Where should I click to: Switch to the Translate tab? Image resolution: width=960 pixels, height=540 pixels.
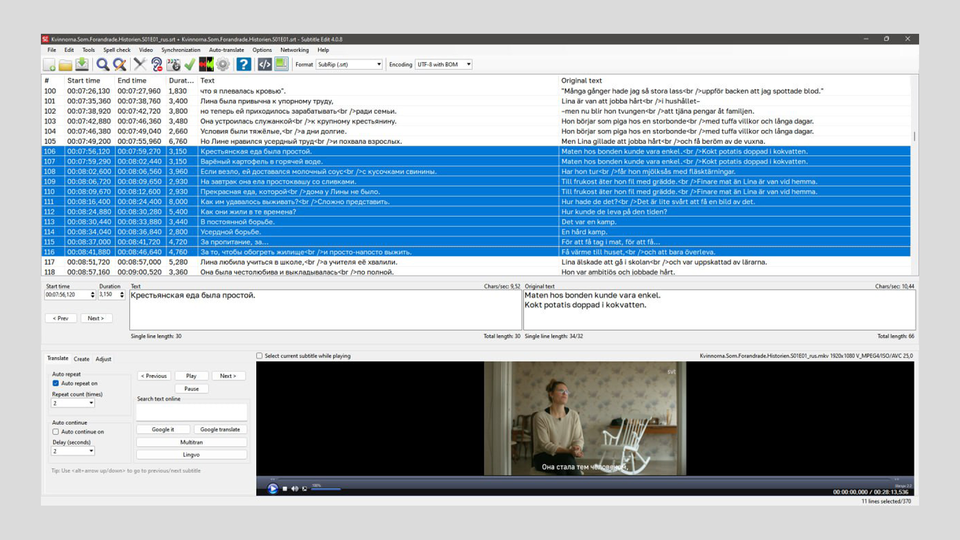click(x=58, y=358)
